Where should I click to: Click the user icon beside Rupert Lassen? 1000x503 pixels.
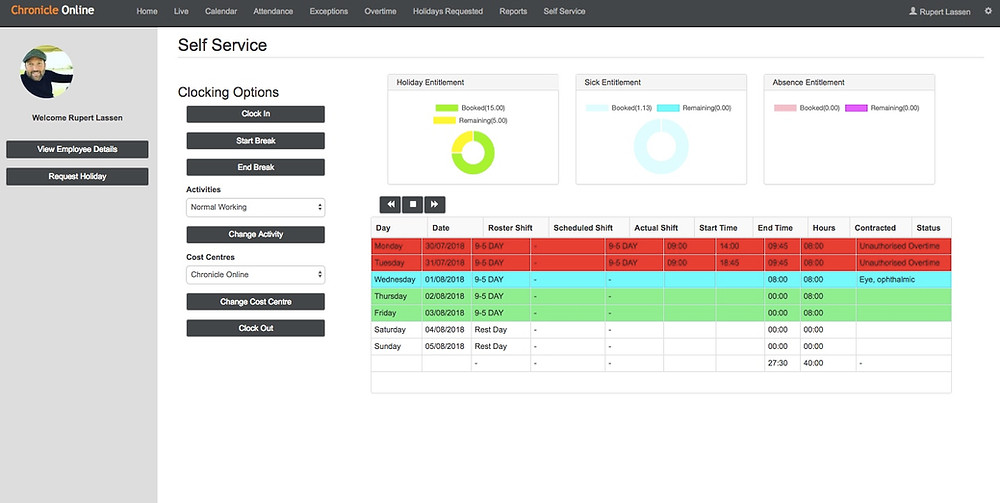point(913,11)
